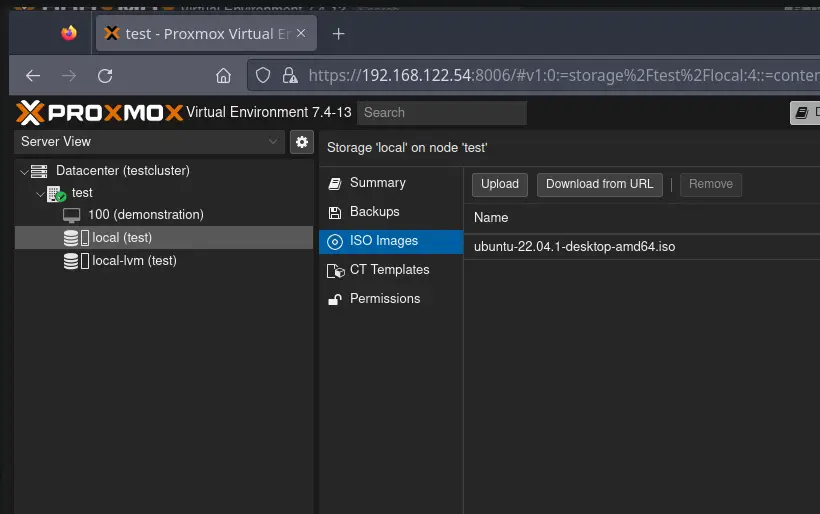Click the CT Templates file icon

[335, 271]
